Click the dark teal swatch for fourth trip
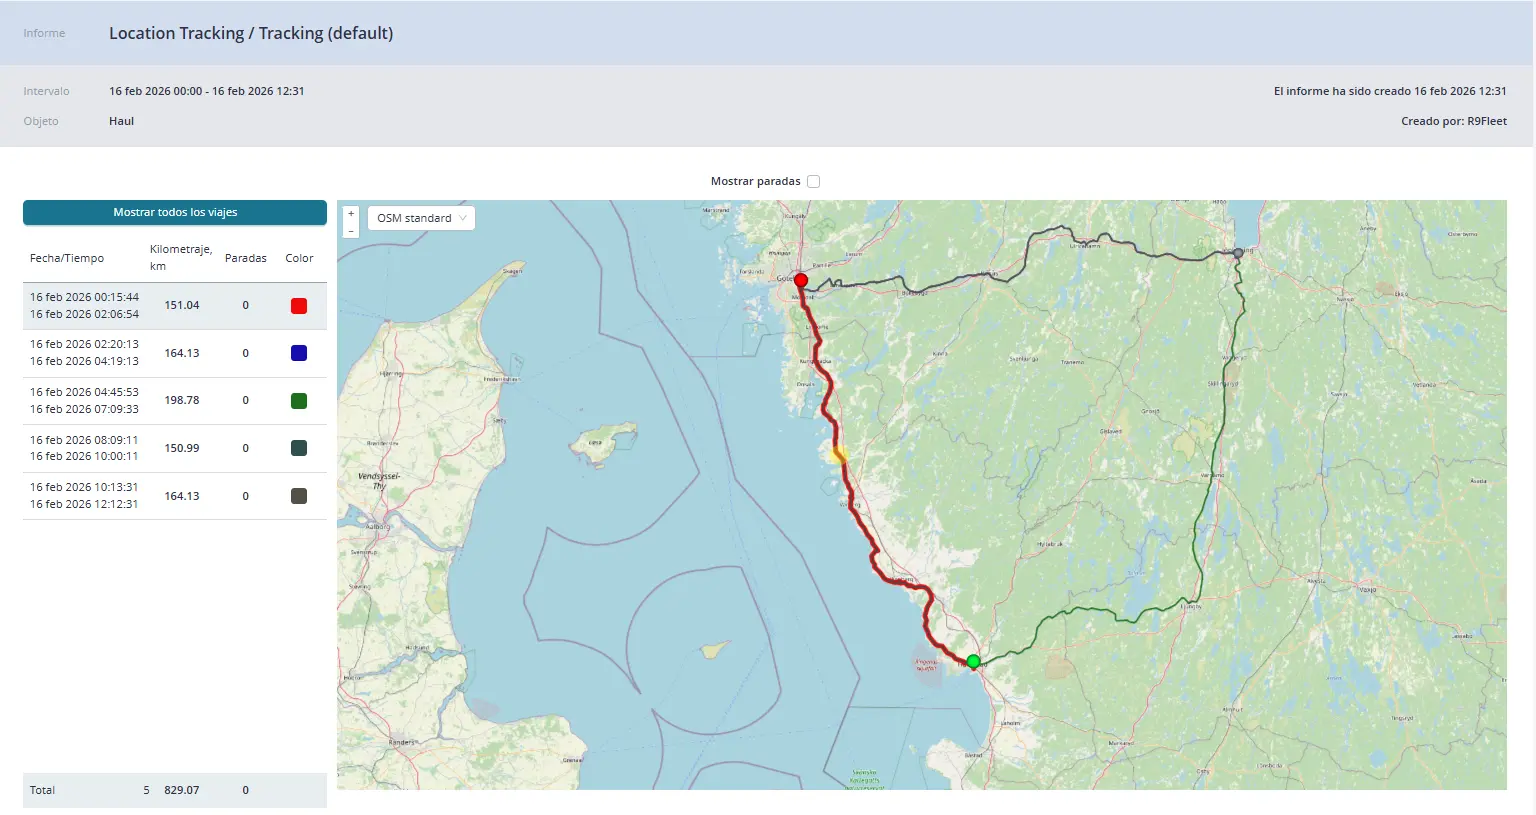 point(298,448)
